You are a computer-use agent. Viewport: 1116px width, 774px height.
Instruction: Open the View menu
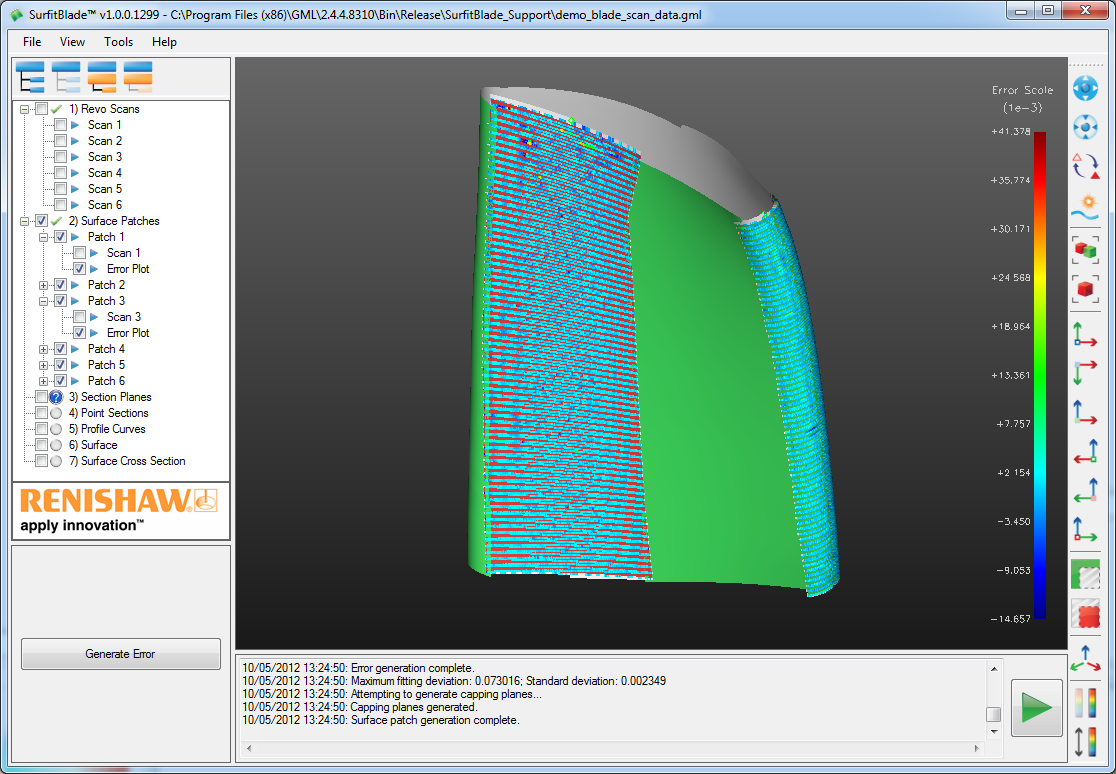[72, 42]
